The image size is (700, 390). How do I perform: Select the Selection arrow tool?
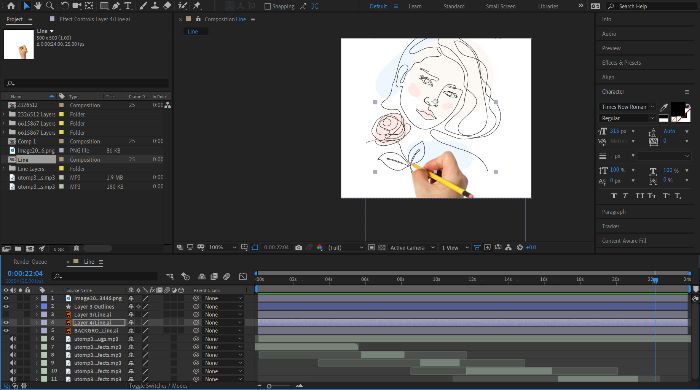26,6
